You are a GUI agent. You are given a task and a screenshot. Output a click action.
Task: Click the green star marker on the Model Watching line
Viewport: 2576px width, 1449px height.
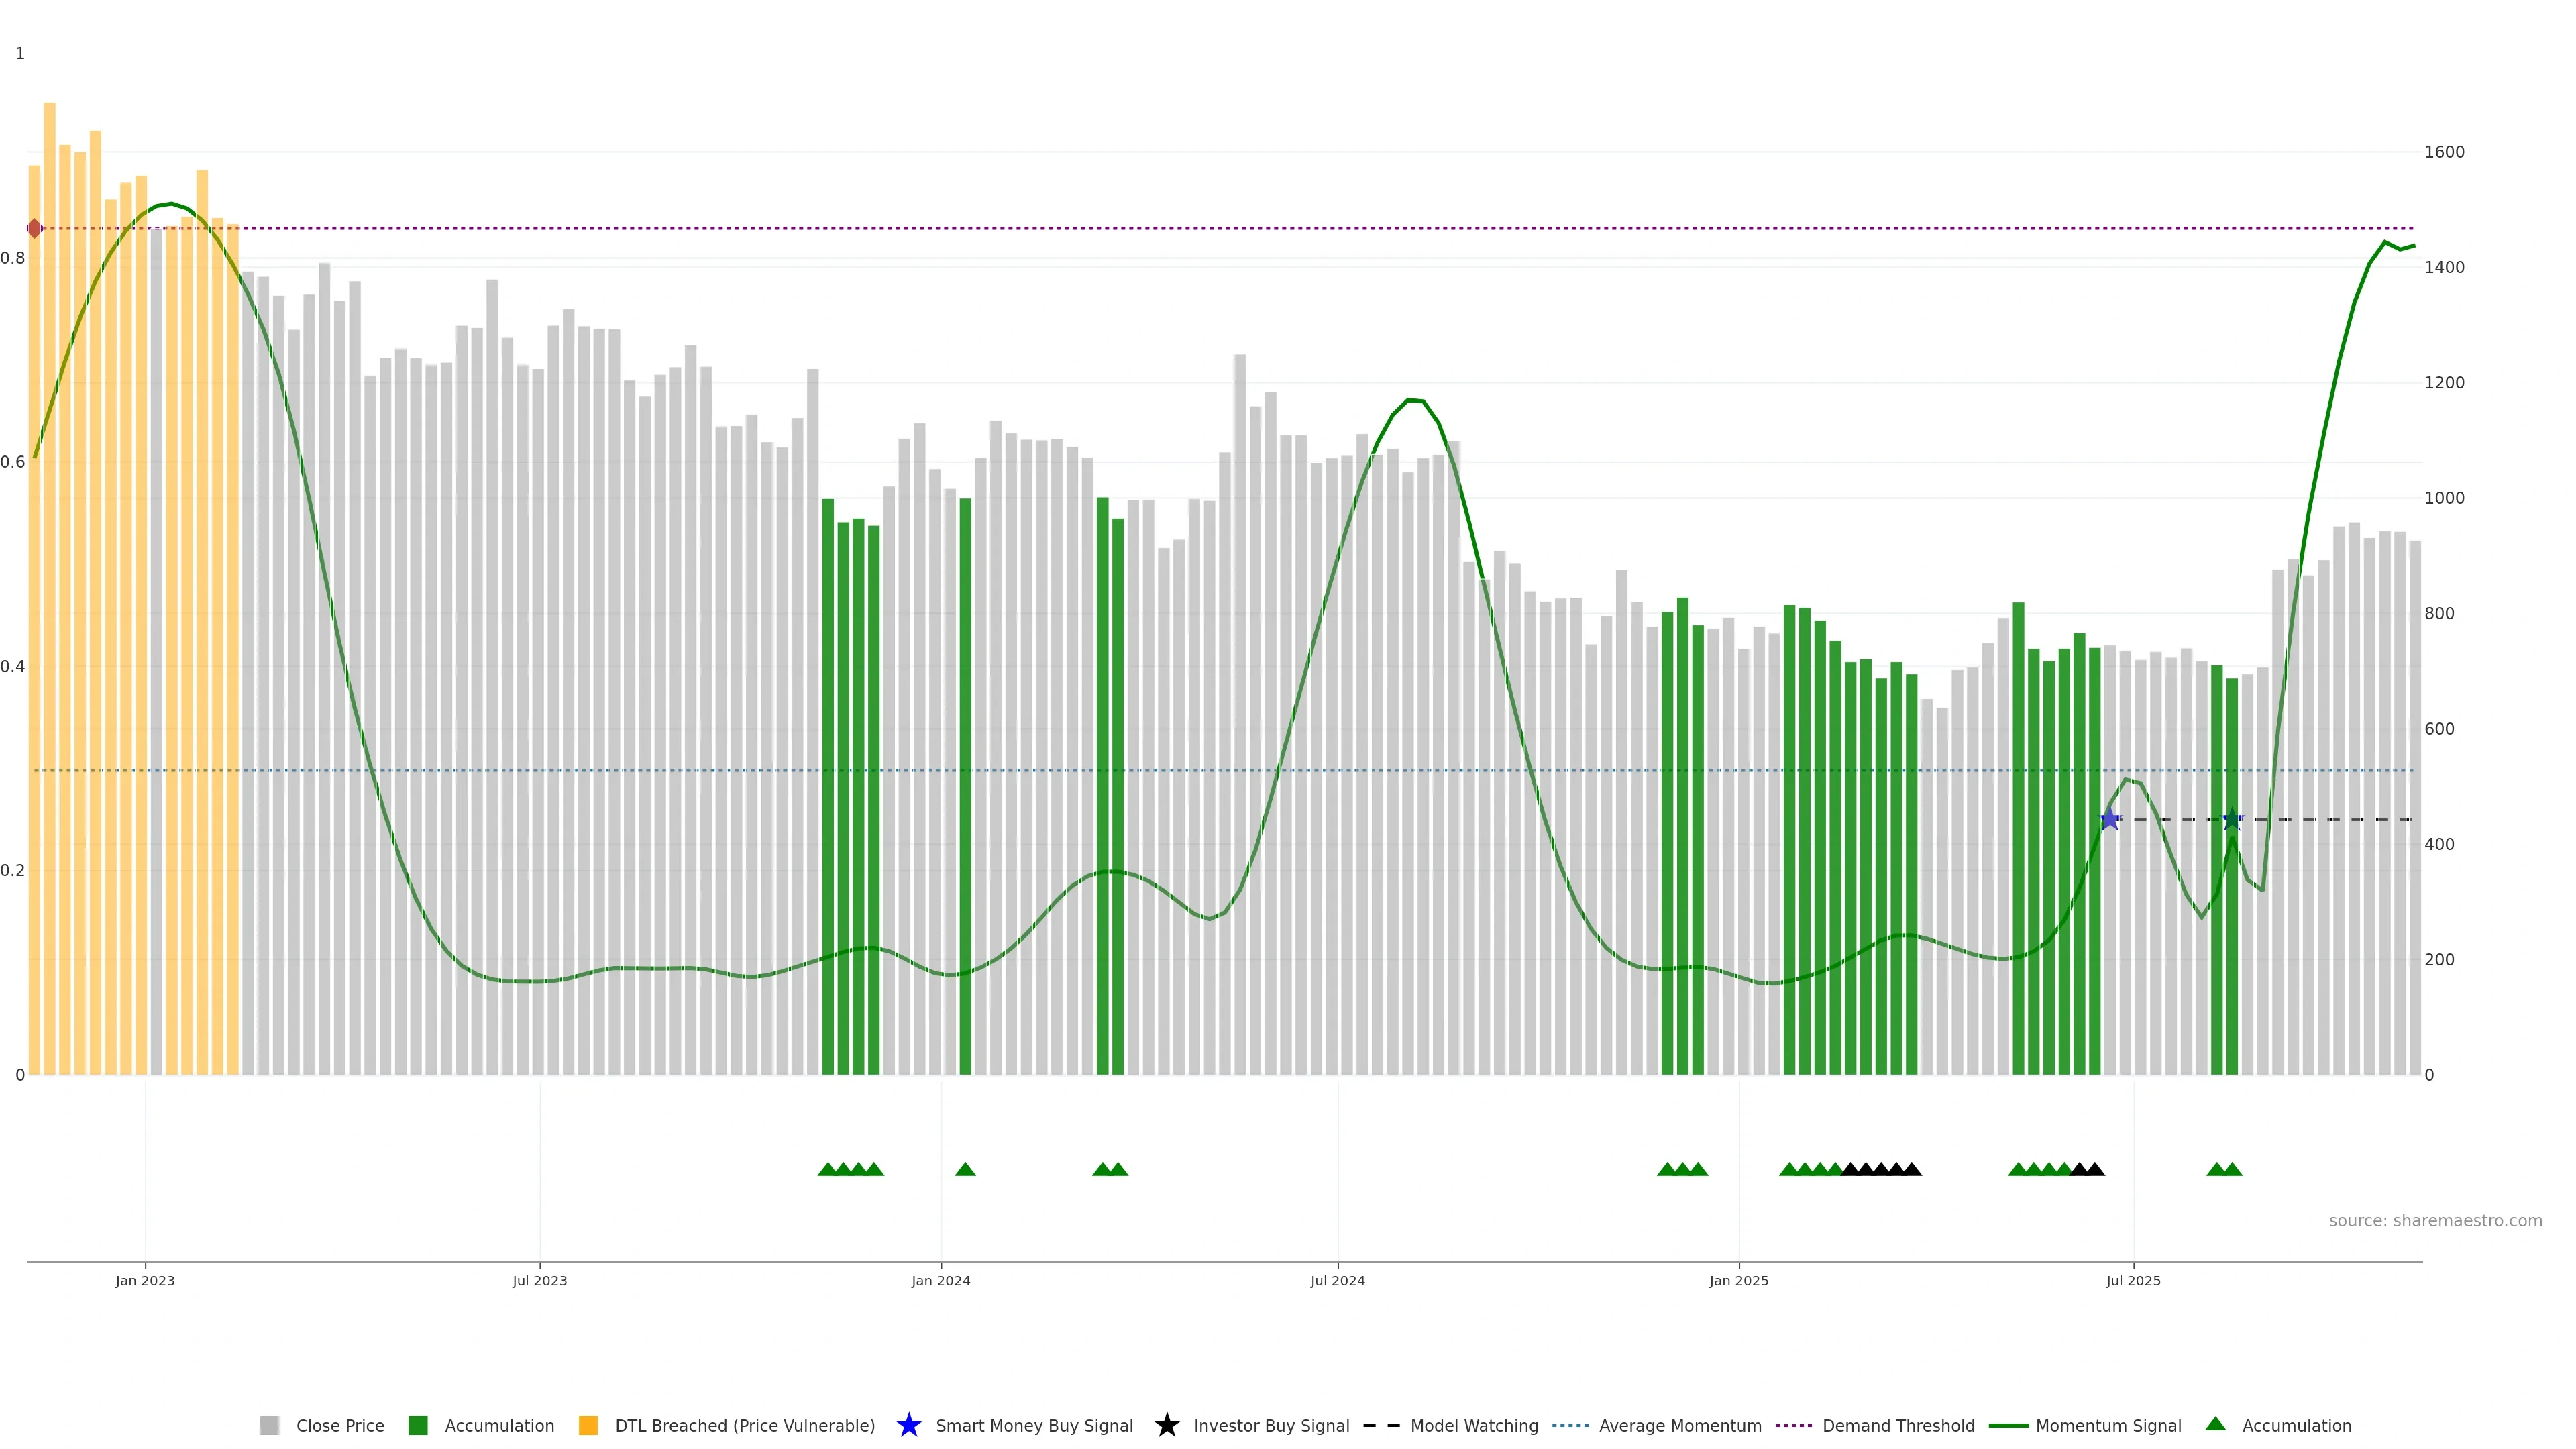[2232, 820]
